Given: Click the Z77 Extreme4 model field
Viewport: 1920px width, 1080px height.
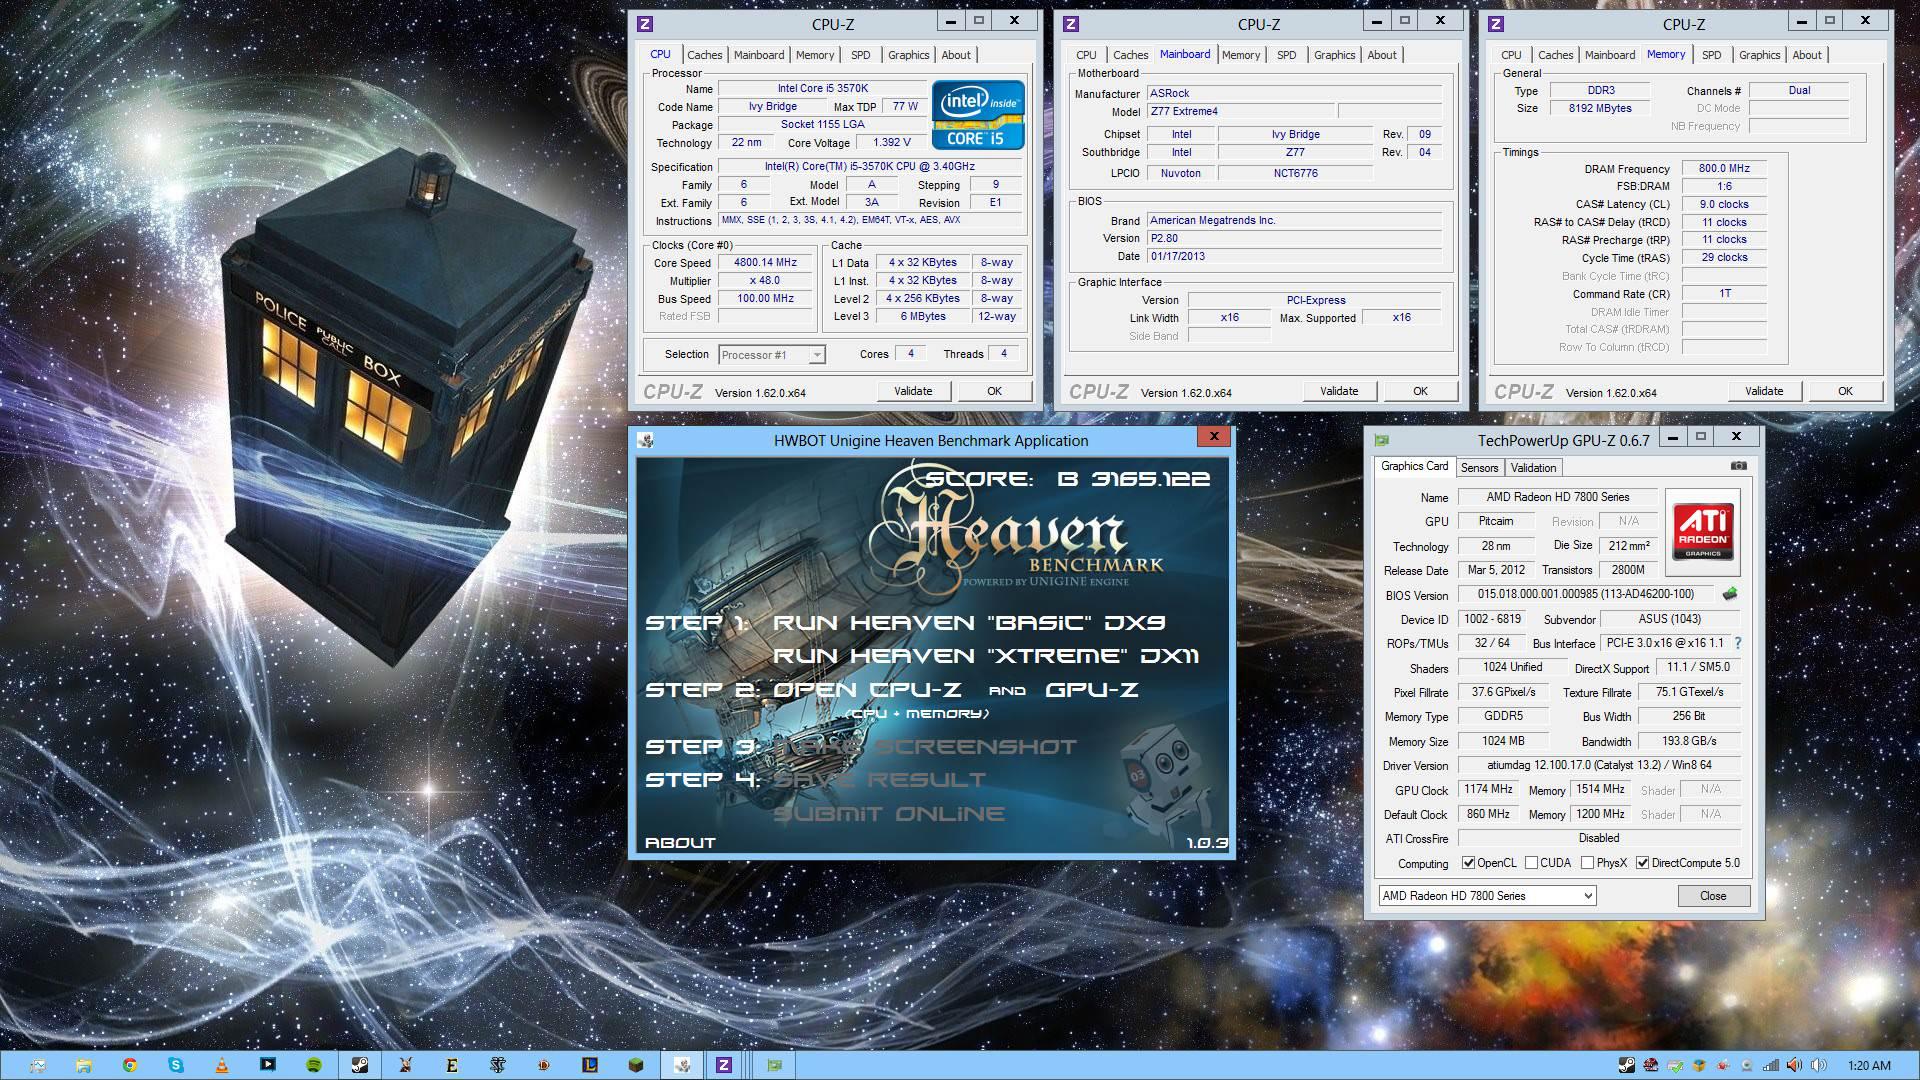Looking at the screenshot, I should tap(1240, 112).
